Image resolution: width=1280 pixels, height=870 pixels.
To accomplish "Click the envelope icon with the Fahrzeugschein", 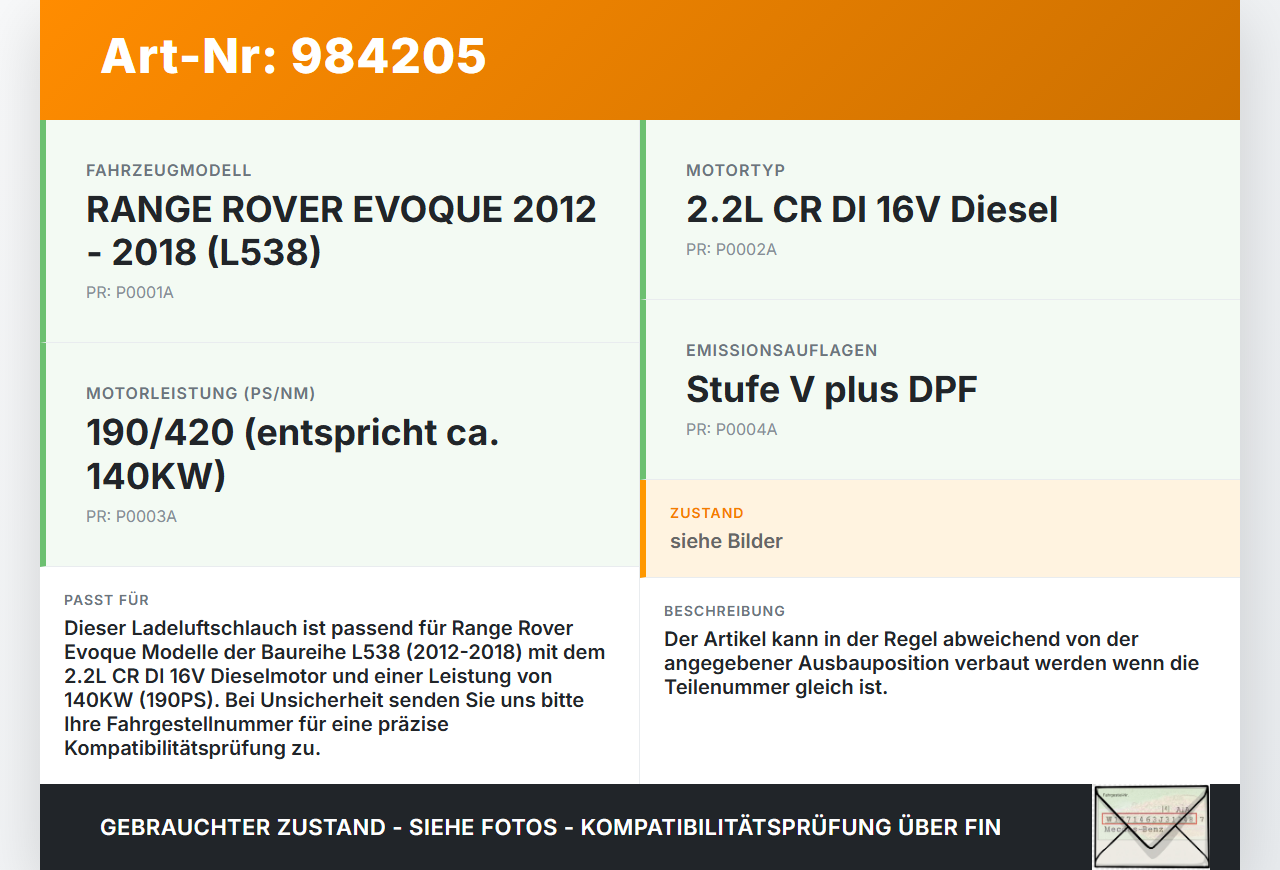I will coord(1151,826).
